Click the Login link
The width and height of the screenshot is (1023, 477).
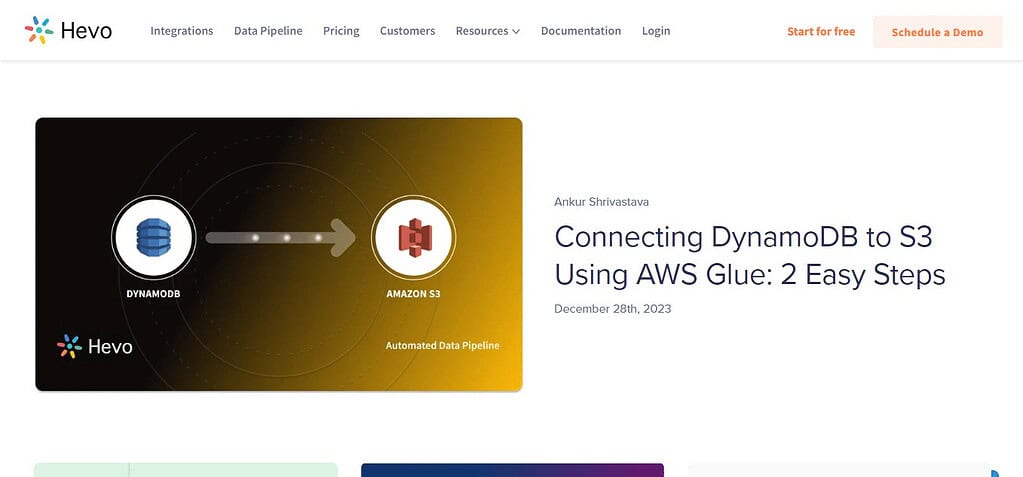[656, 31]
